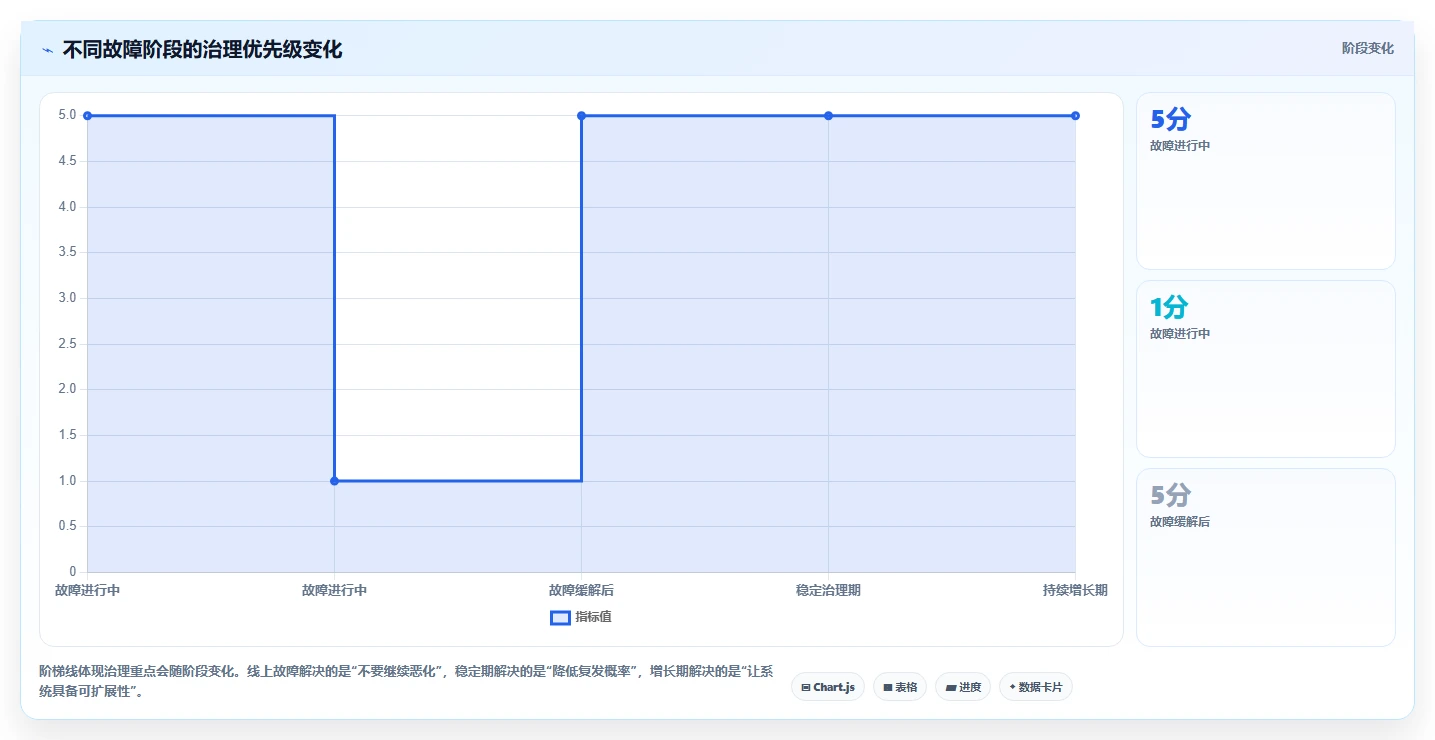Open the gray 5分 故障缓解后 card
Image resolution: width=1435 pixels, height=740 pixels.
pos(1265,557)
